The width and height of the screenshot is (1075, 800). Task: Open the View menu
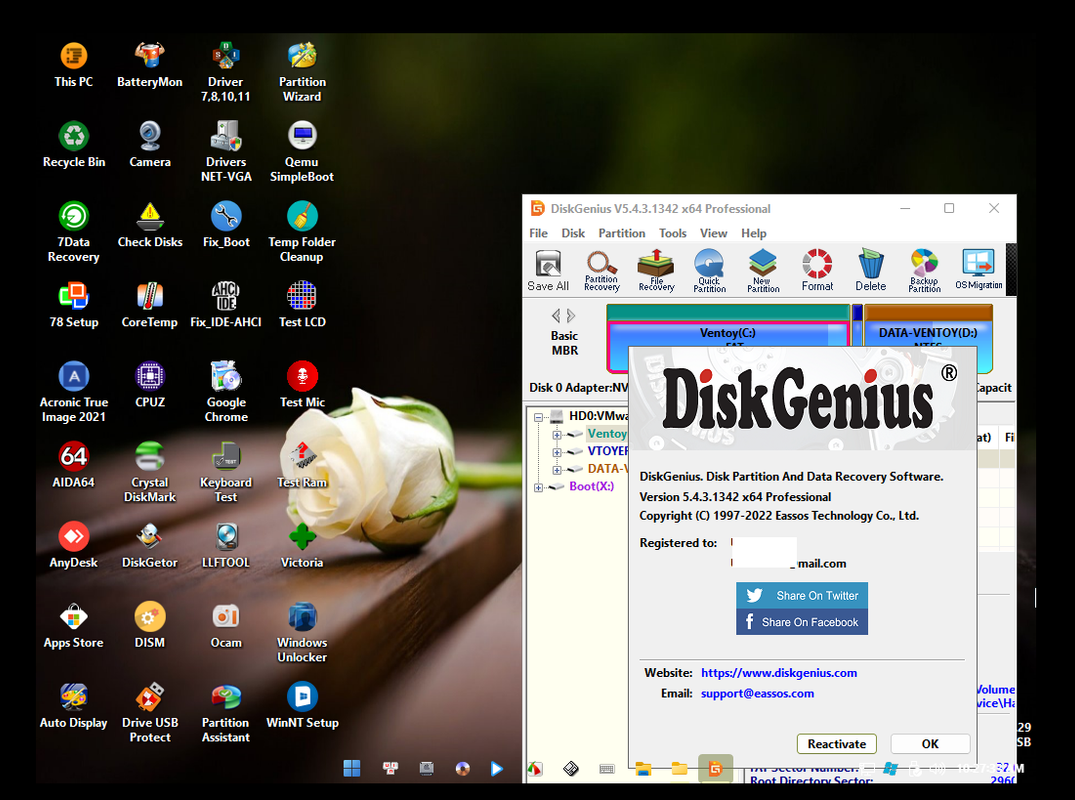[713, 233]
